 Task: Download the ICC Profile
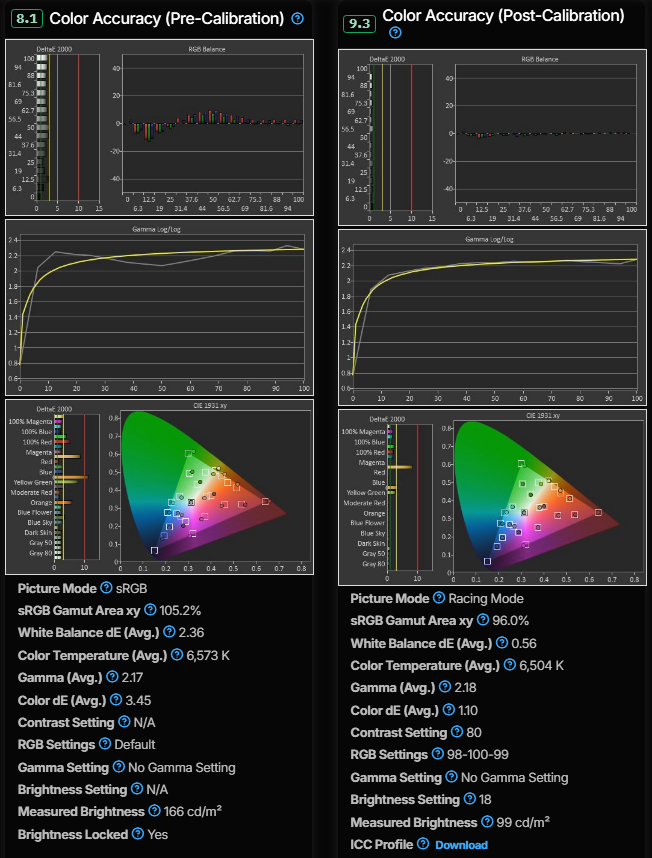[461, 845]
